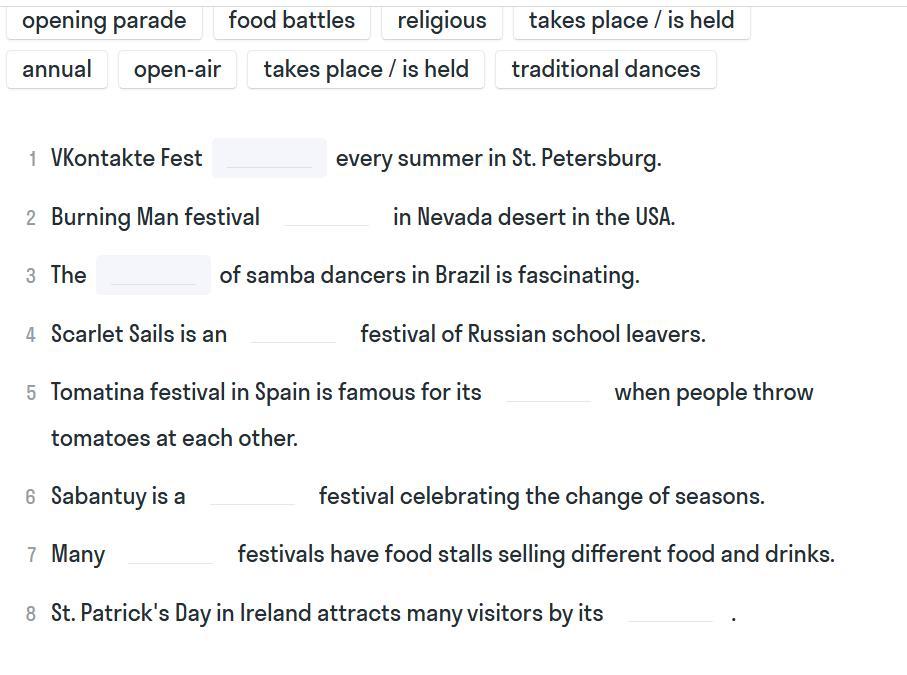Click the top-row "takes place / is held" chip

click(631, 21)
